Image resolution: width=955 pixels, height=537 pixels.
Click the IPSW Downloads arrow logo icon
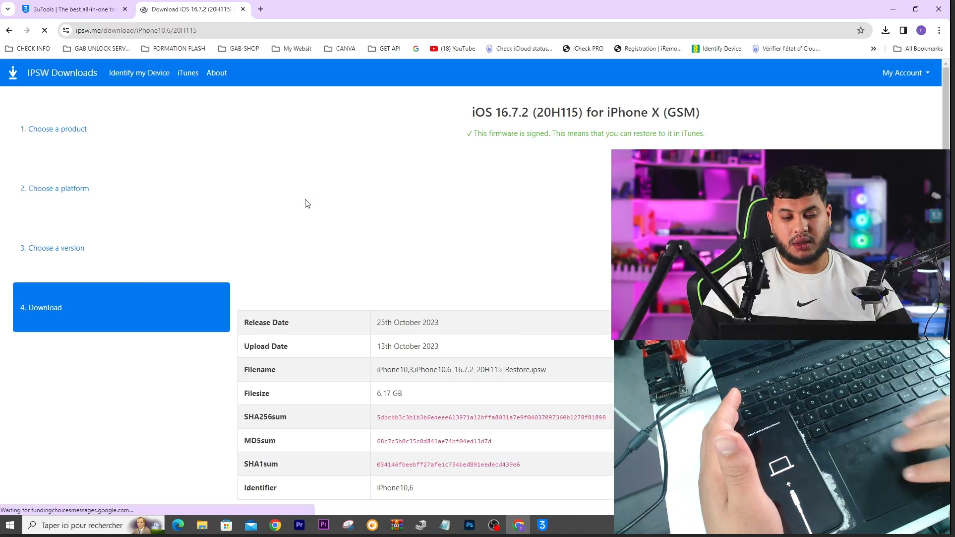13,73
